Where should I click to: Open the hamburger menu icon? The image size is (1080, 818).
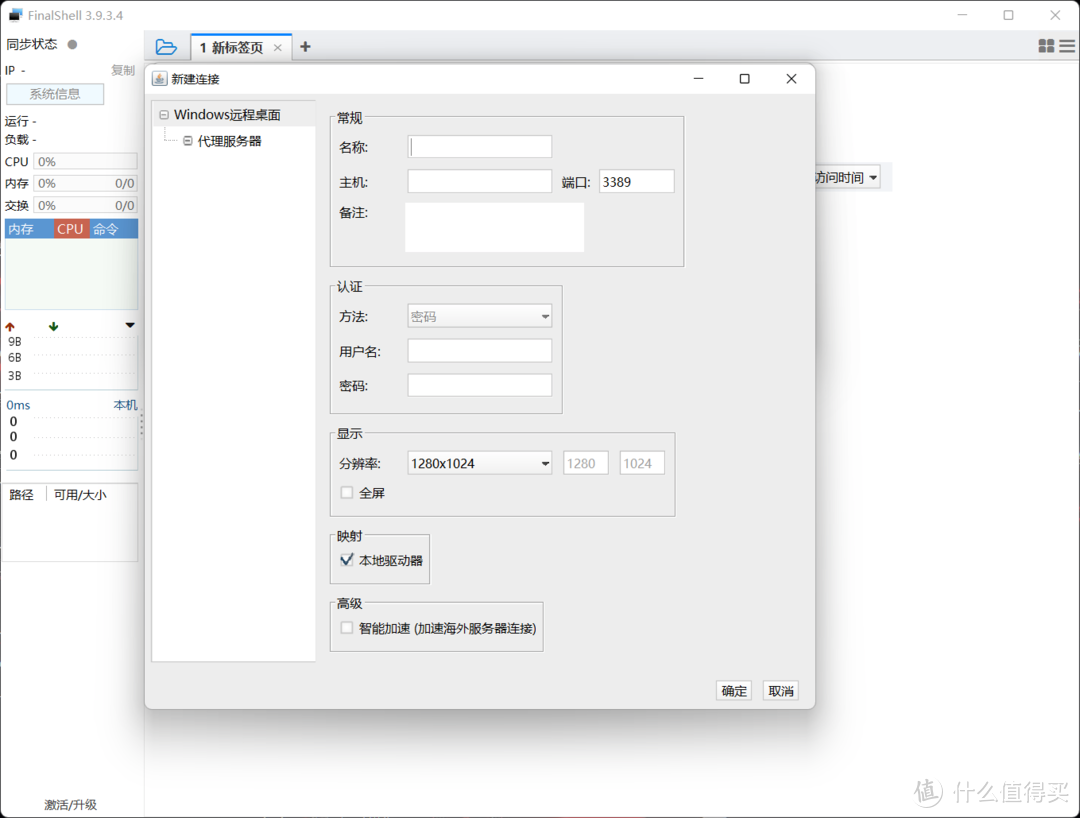1067,46
